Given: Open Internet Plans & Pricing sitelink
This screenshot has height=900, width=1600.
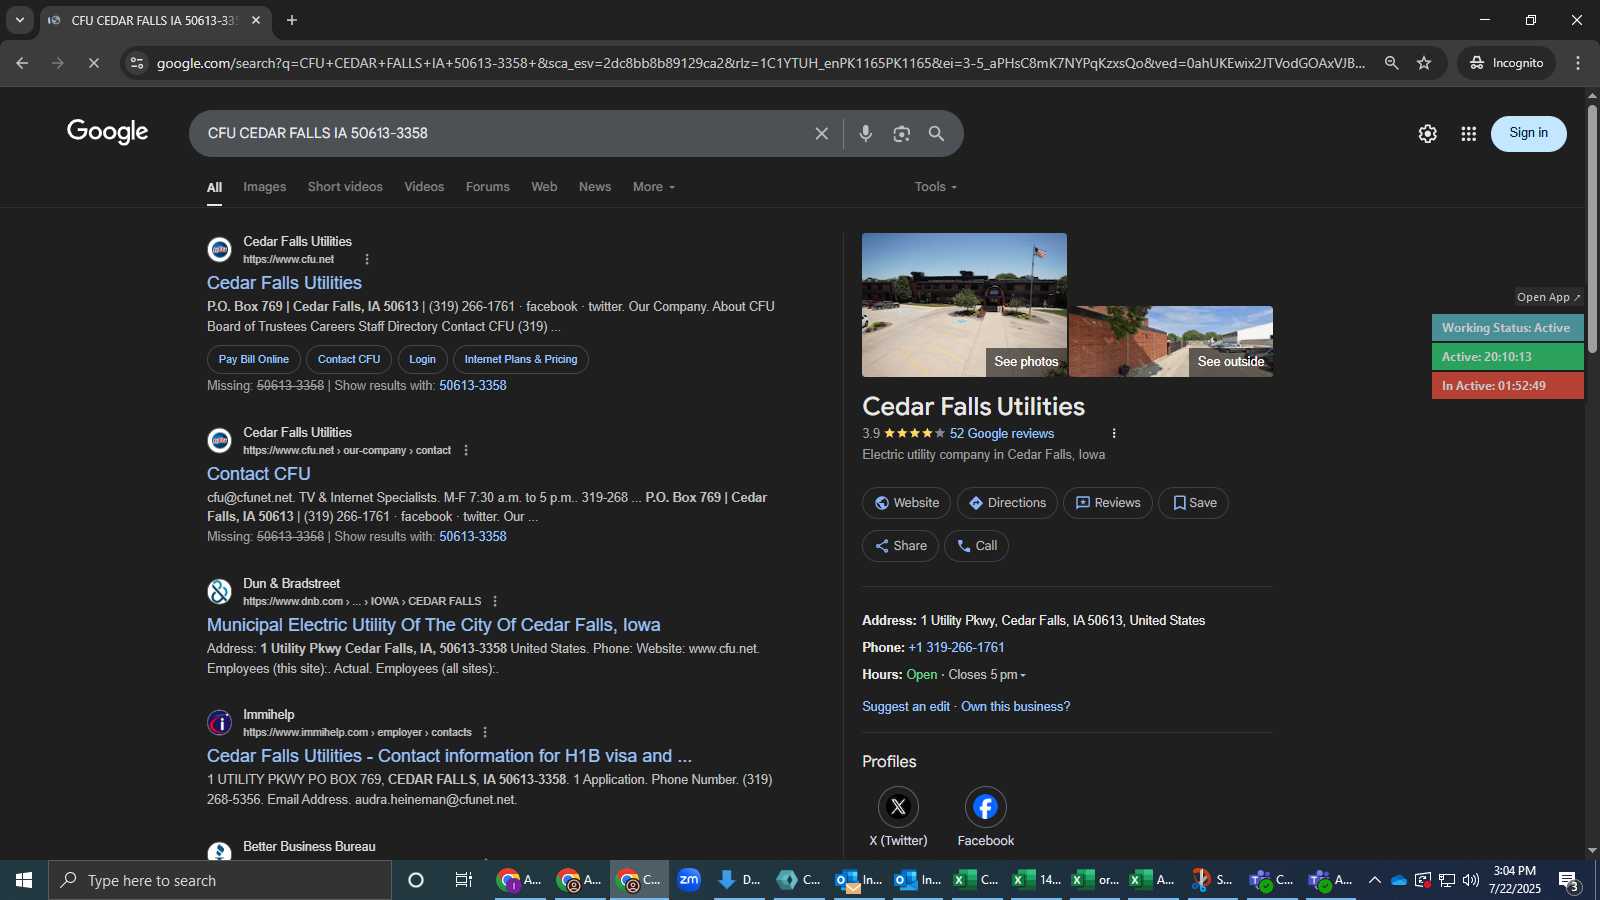Looking at the screenshot, I should point(520,359).
